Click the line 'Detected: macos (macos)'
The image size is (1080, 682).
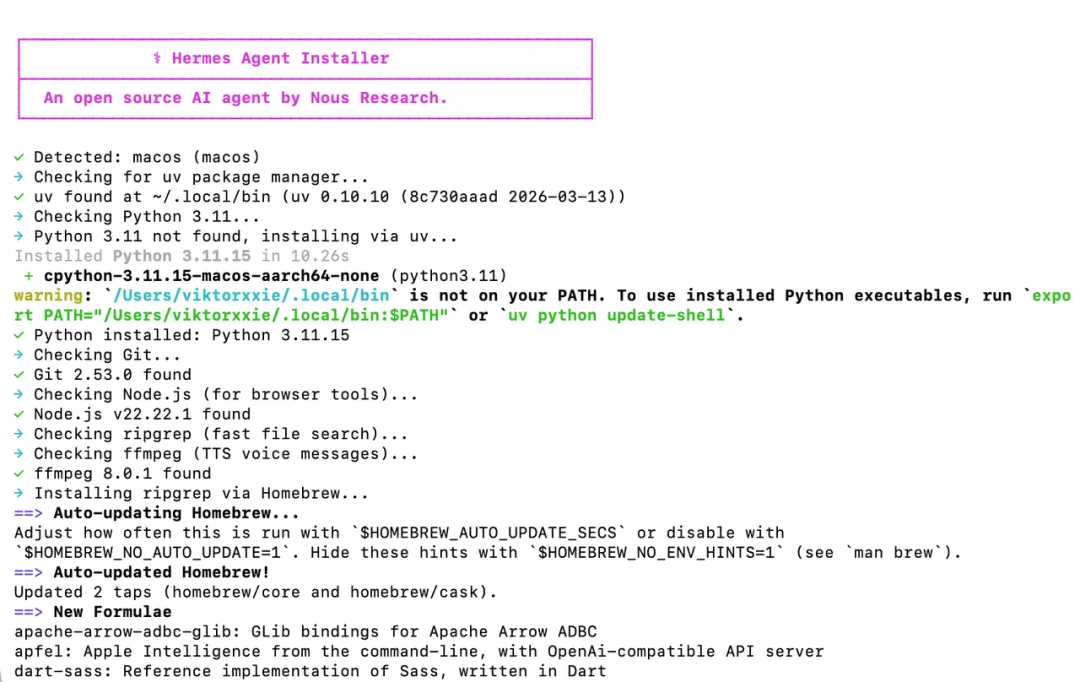[147, 157]
